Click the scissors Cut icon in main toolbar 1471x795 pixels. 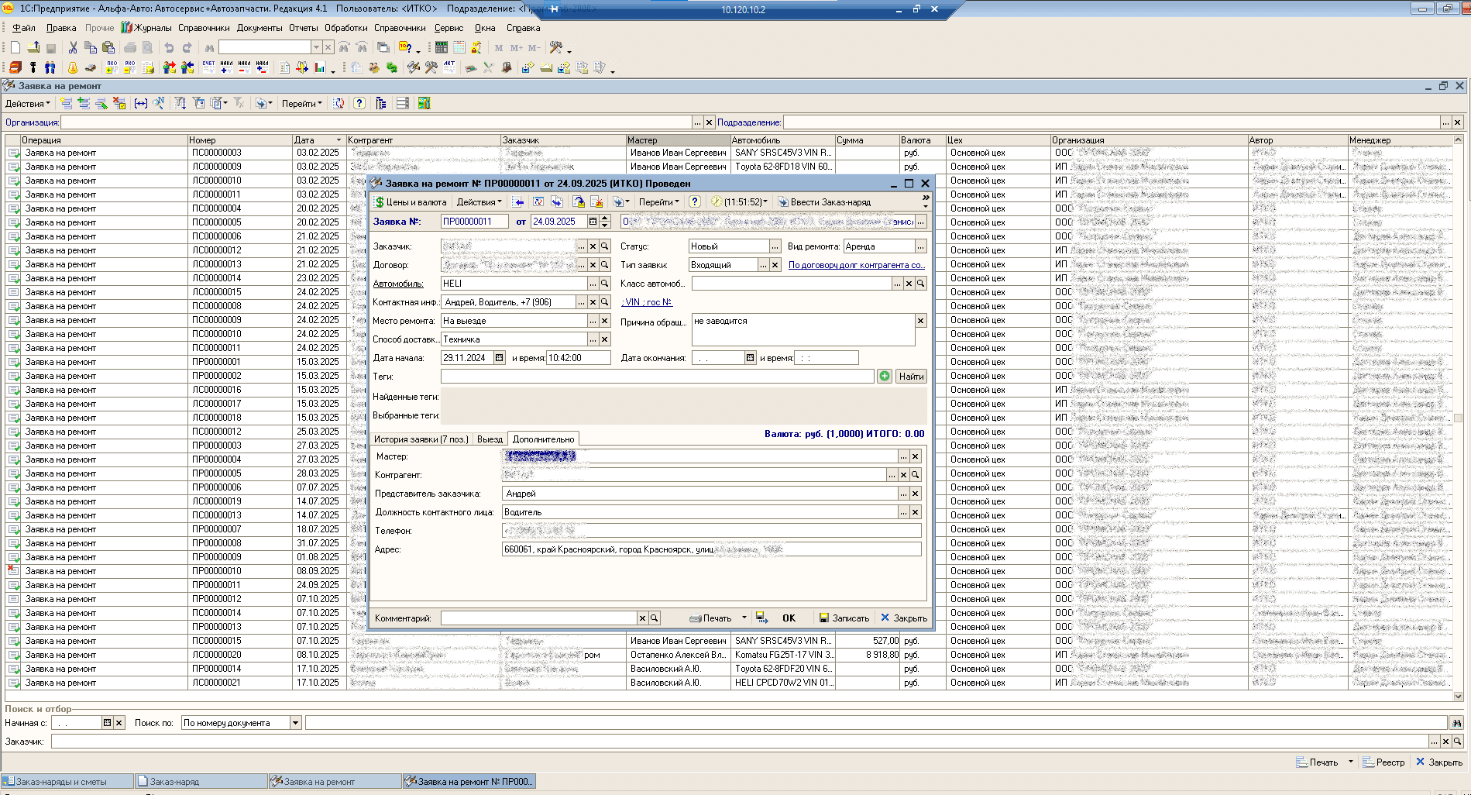(73, 47)
